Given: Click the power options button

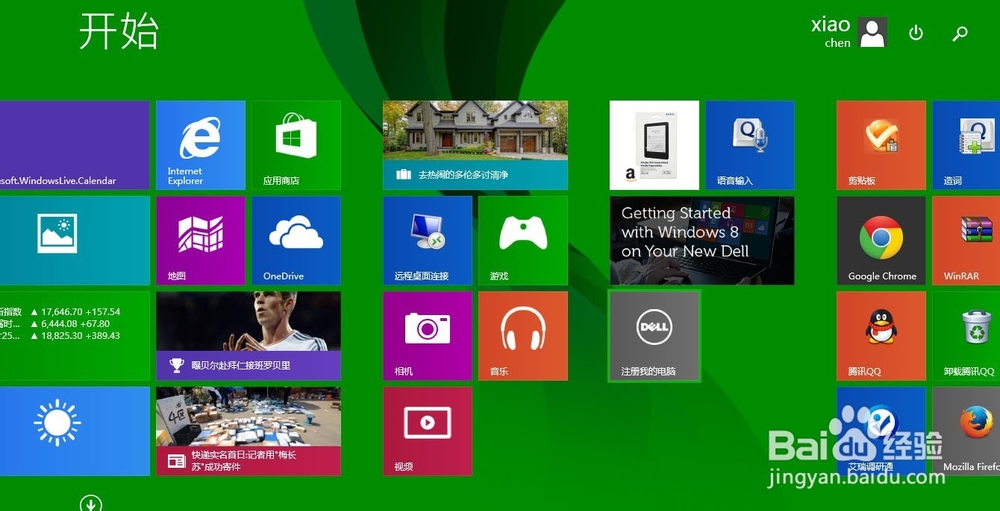Looking at the screenshot, I should pos(916,33).
